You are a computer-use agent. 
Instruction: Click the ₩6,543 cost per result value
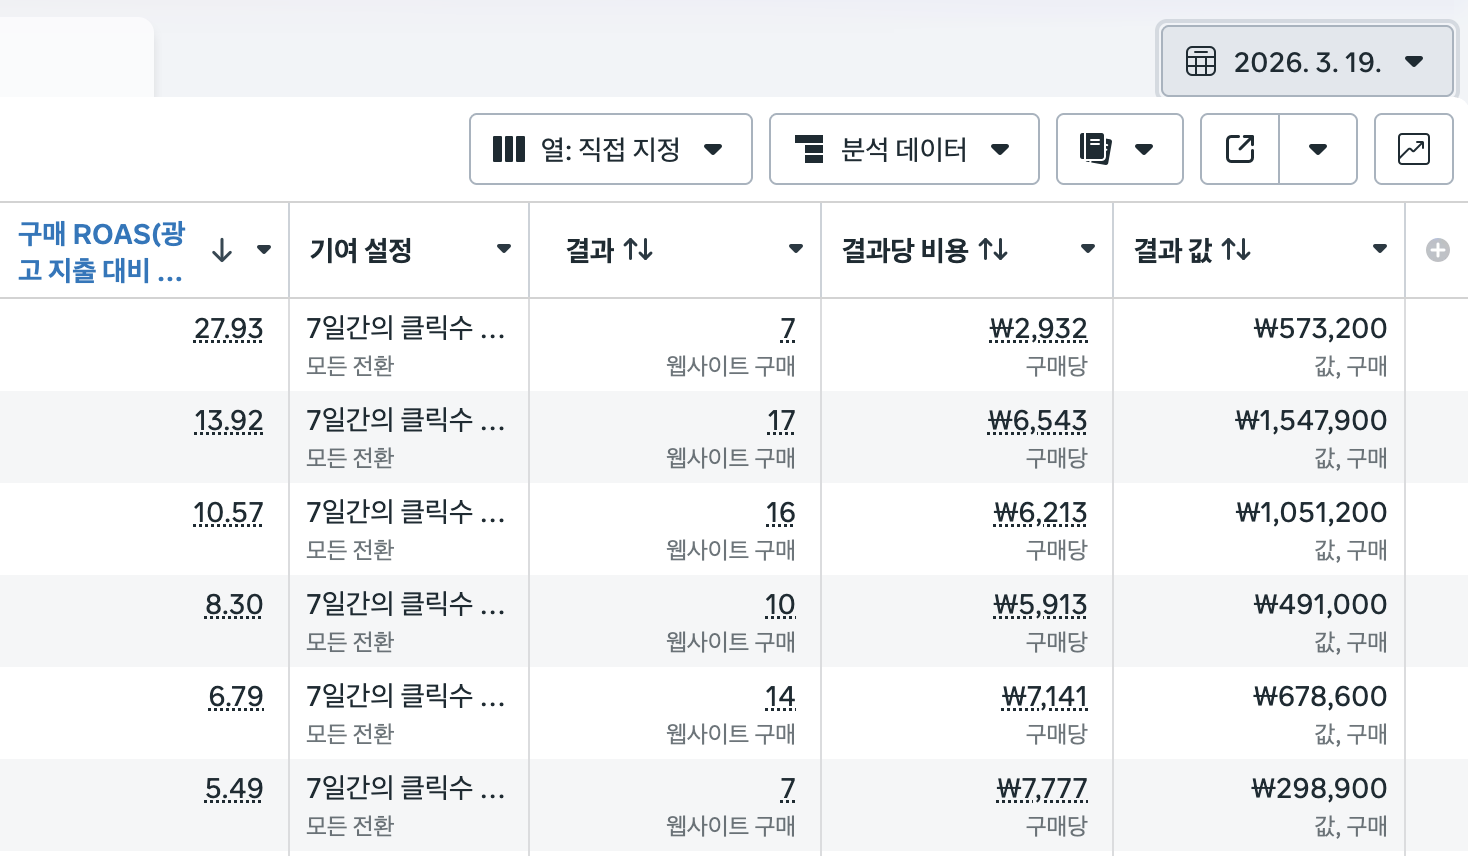pos(1037,421)
